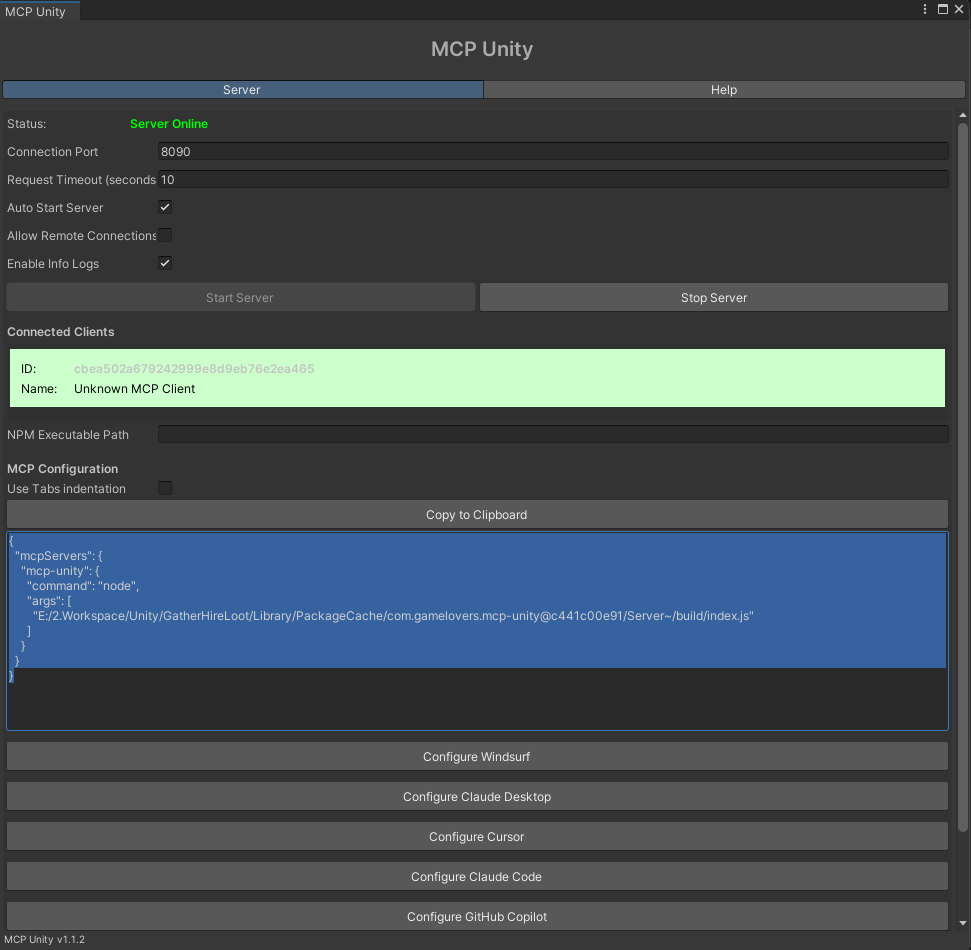This screenshot has height=950, width=971.
Task: Click Configure Claude Desktop button
Action: (477, 796)
